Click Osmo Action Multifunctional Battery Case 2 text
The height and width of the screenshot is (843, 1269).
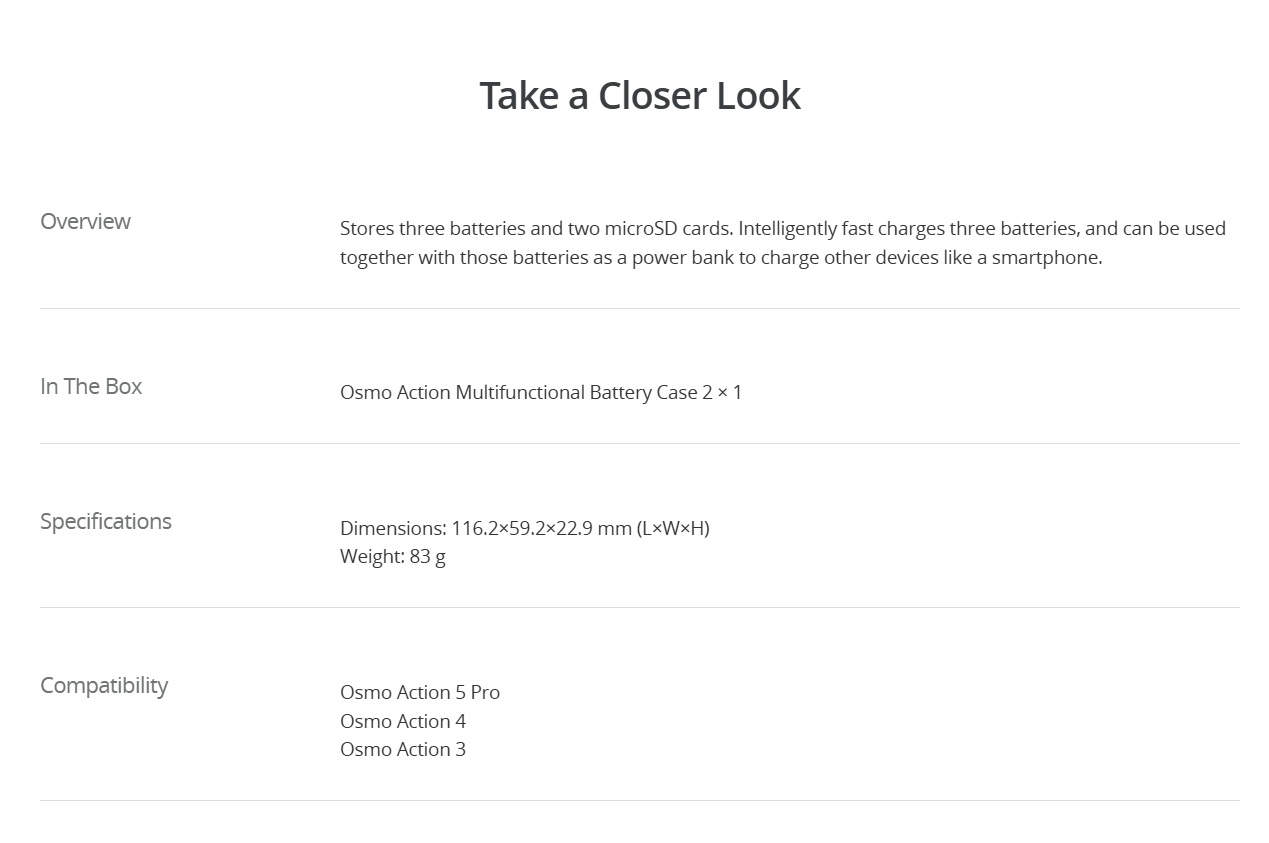click(526, 392)
